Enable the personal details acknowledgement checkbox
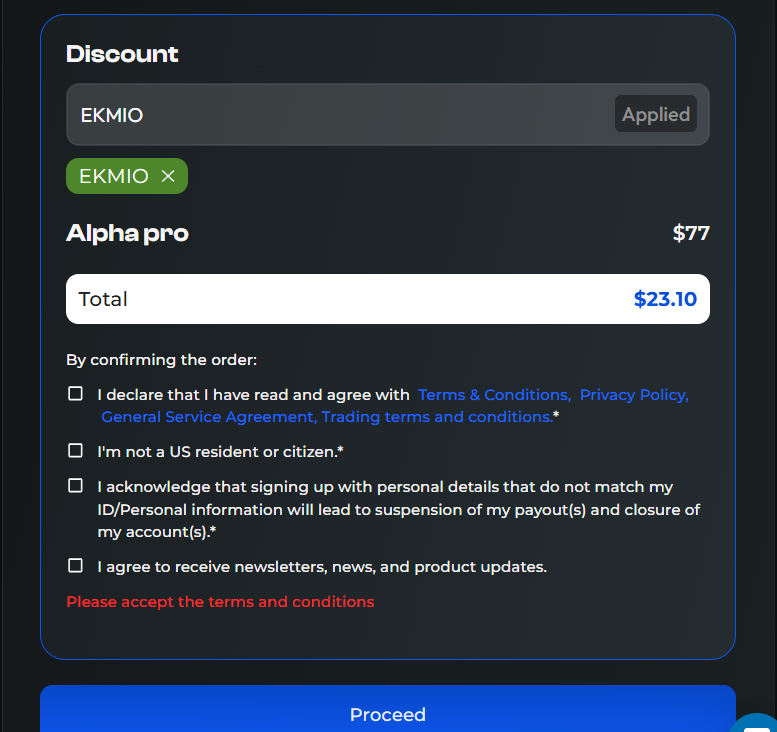 click(75, 486)
